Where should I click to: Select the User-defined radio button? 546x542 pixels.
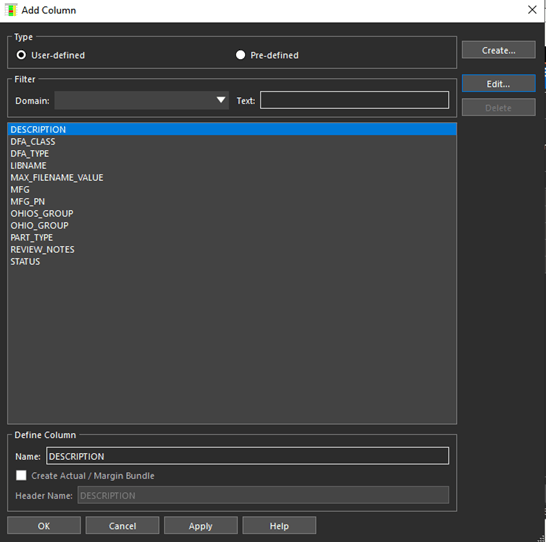[21, 55]
